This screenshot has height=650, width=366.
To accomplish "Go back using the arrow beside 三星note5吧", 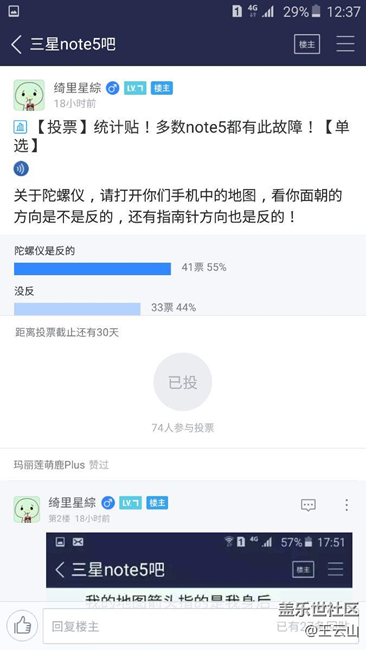I will click(x=17, y=44).
